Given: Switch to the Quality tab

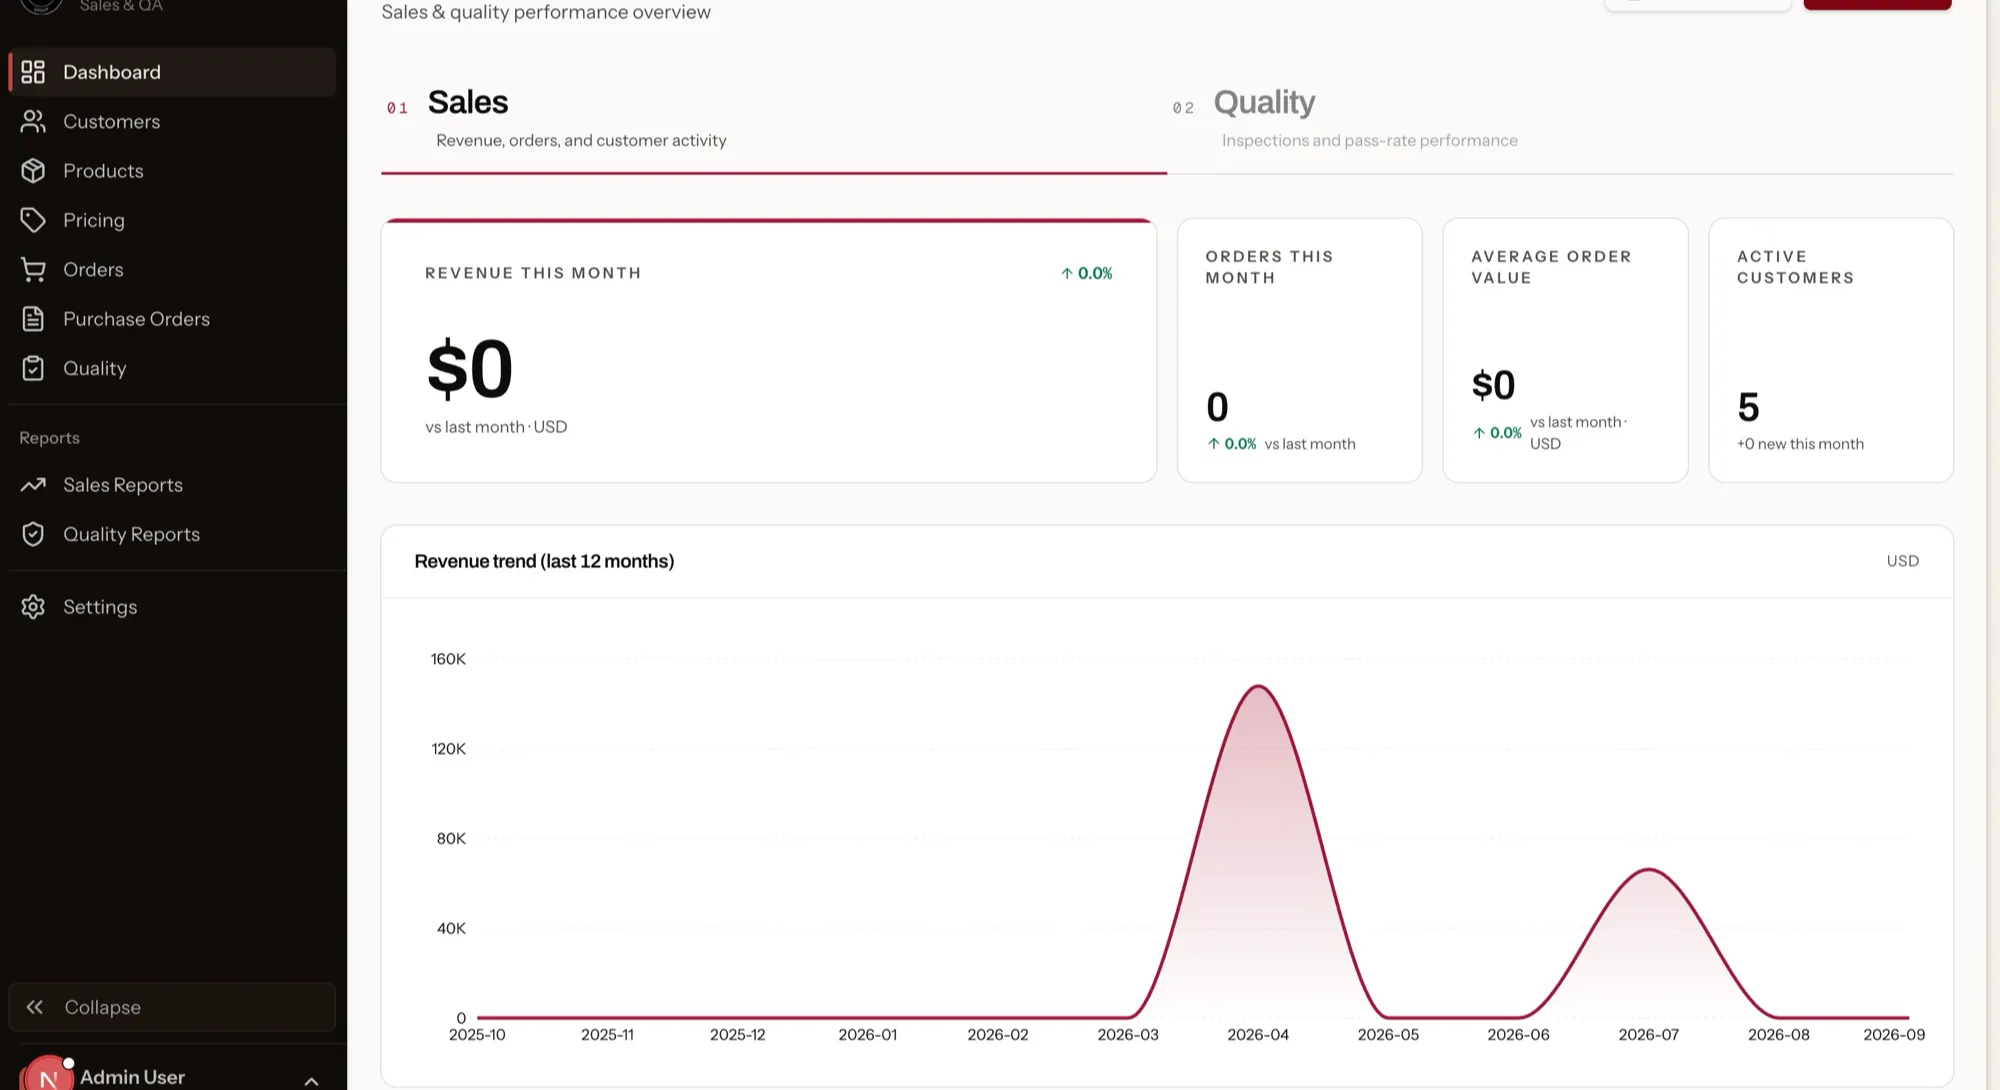Looking at the screenshot, I should coord(1560,120).
